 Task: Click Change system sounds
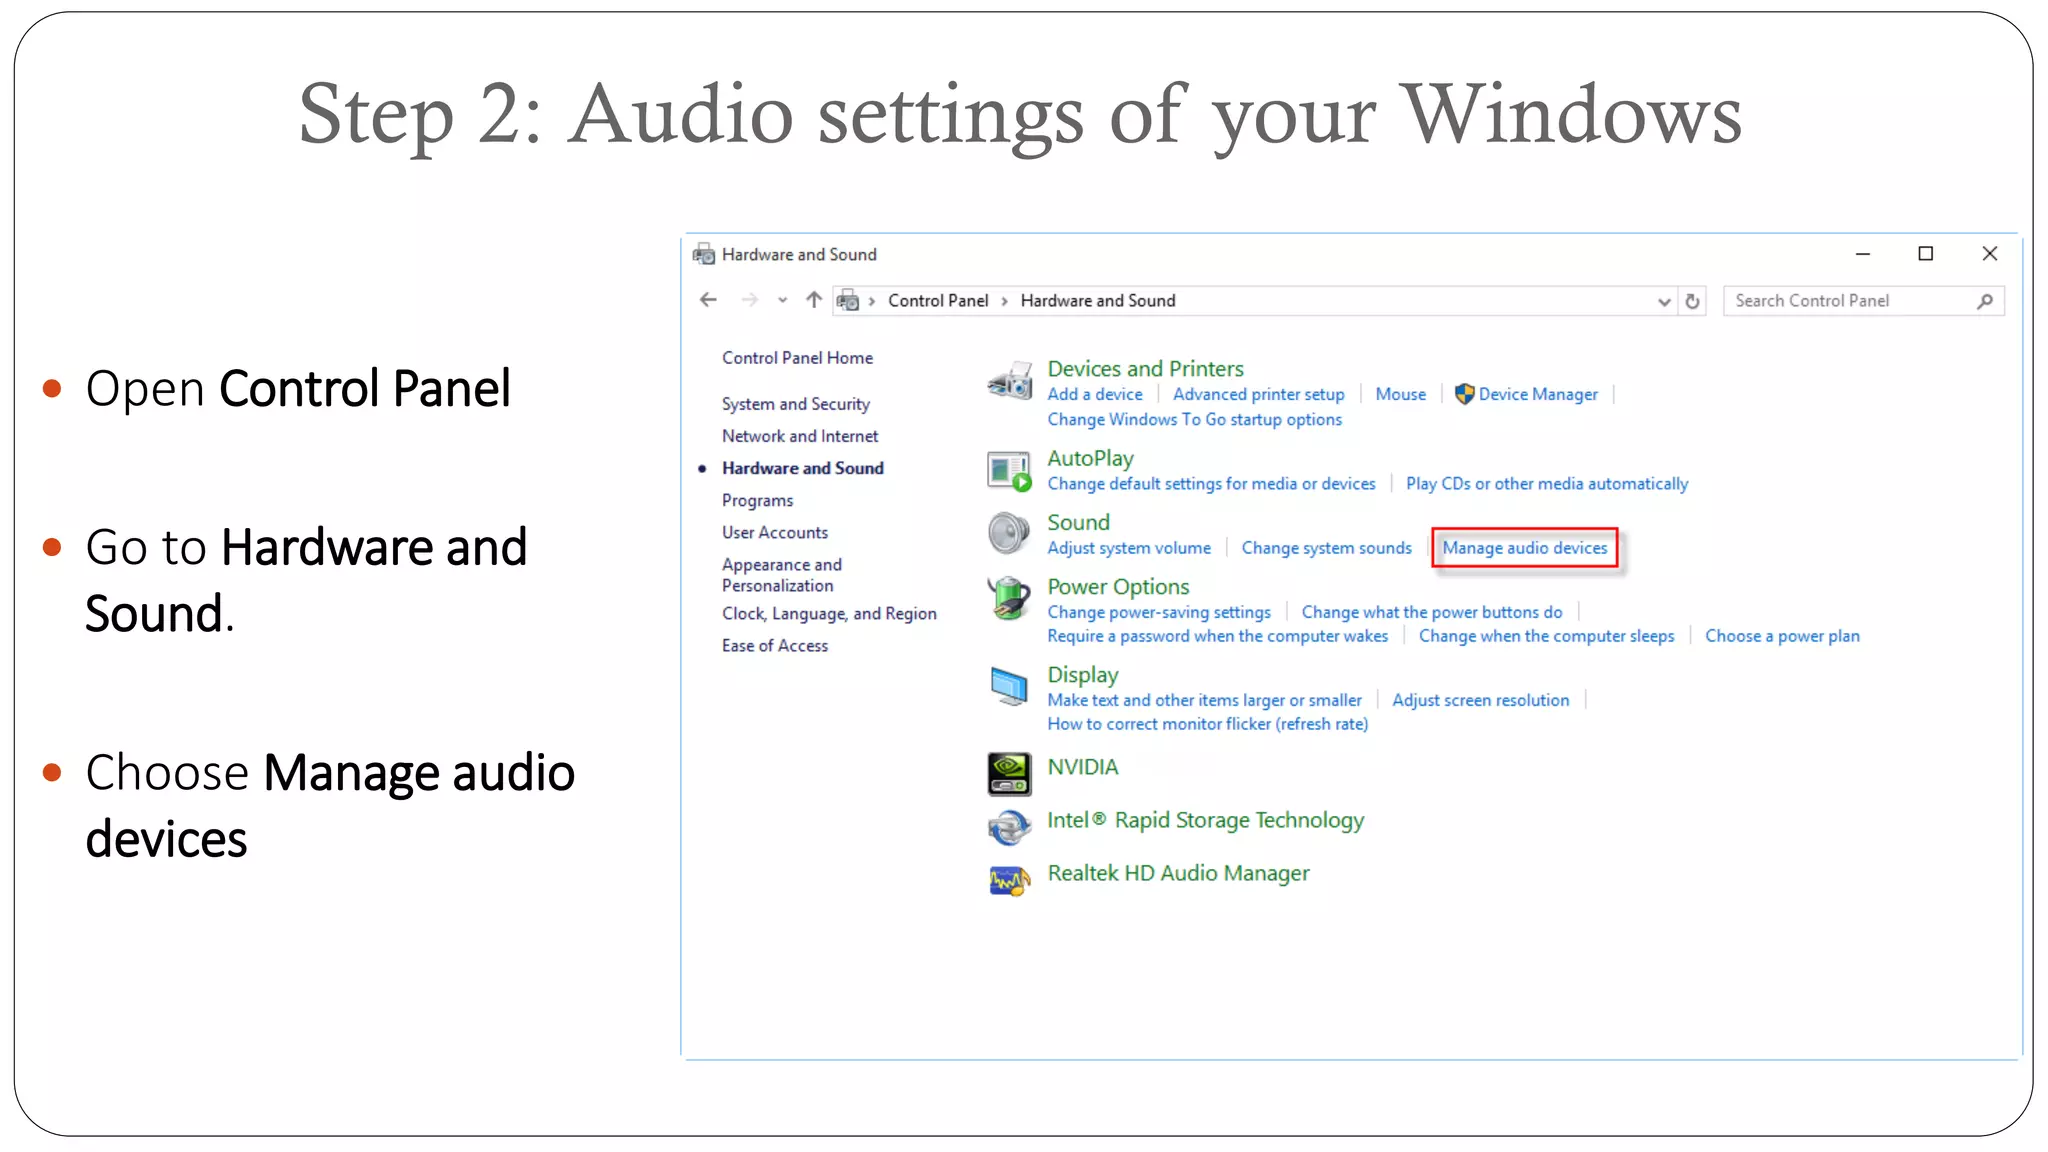[x=1326, y=548]
